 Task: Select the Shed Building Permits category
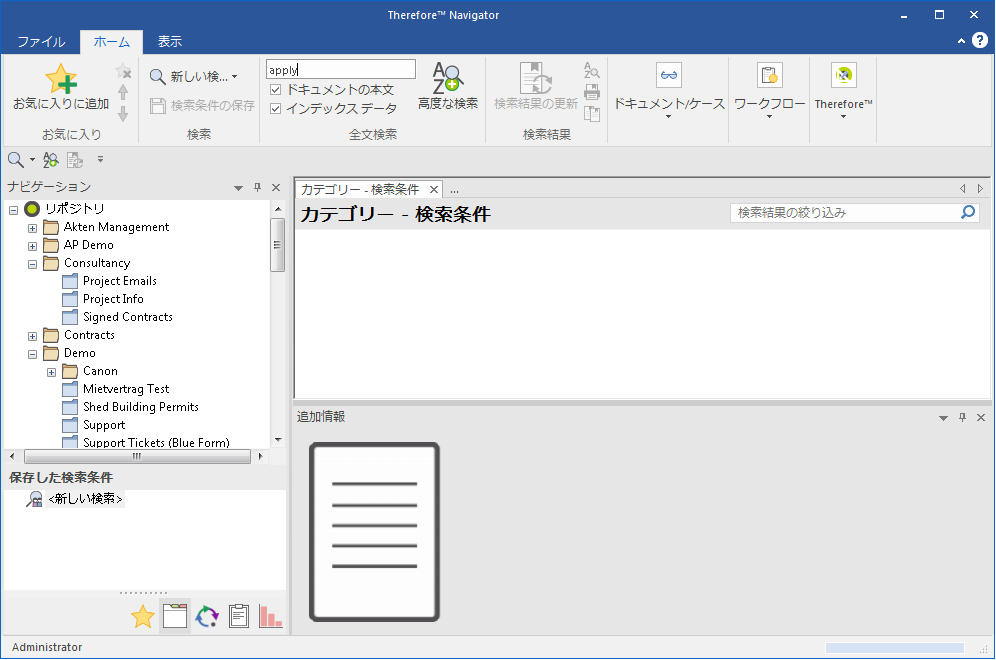pyautogui.click(x=140, y=407)
